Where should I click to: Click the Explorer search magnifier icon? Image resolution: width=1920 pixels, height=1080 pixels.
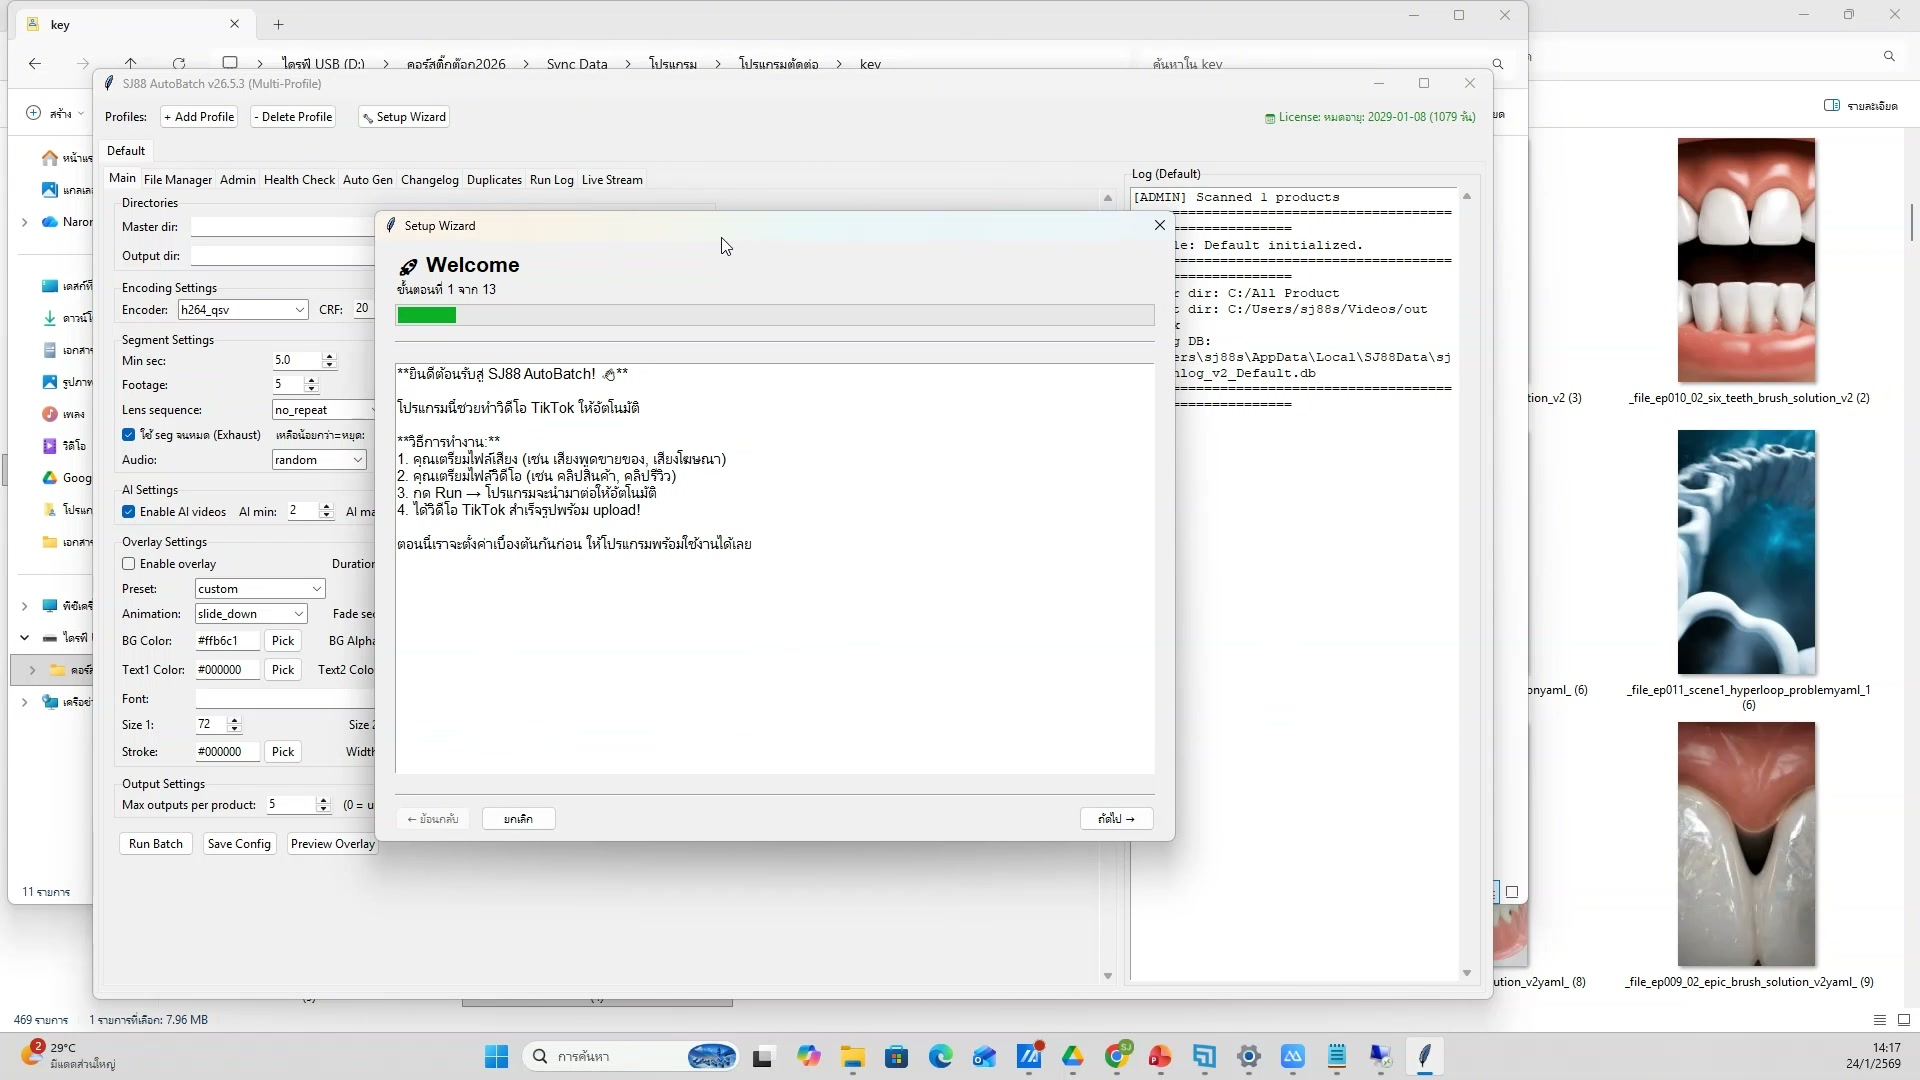click(1497, 64)
